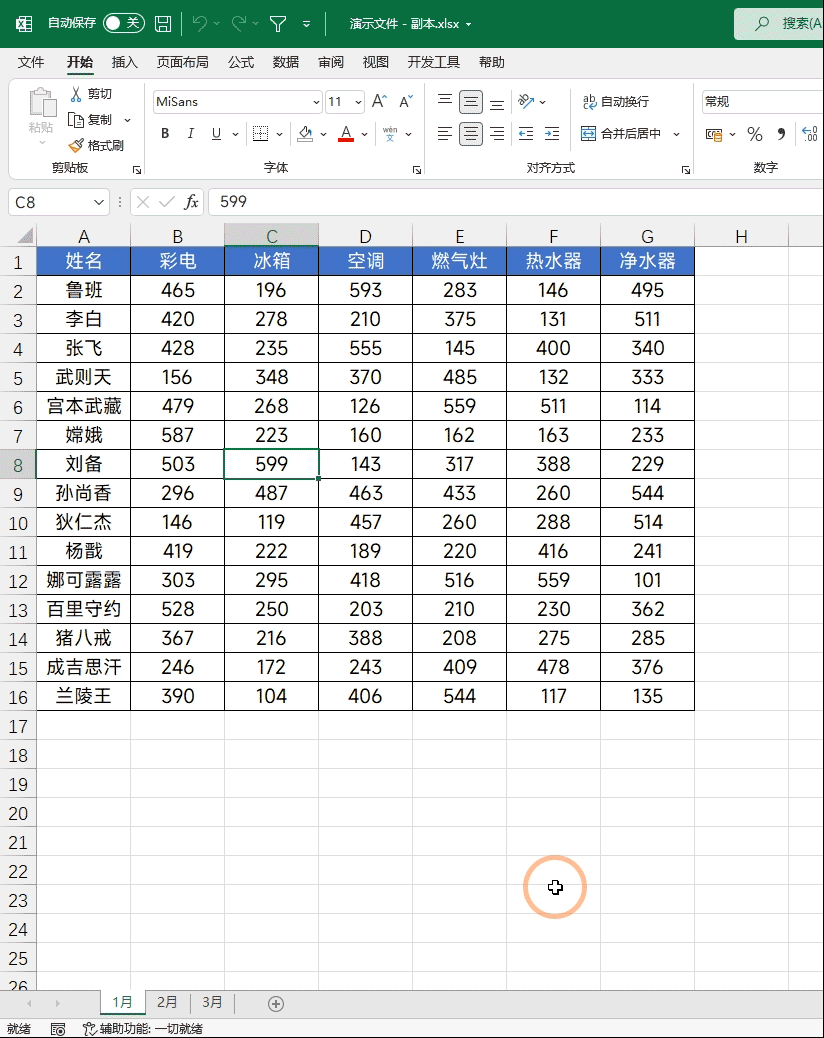The height and width of the screenshot is (1038, 824).
Task: Click the Save icon in the title bar
Action: coord(161,23)
